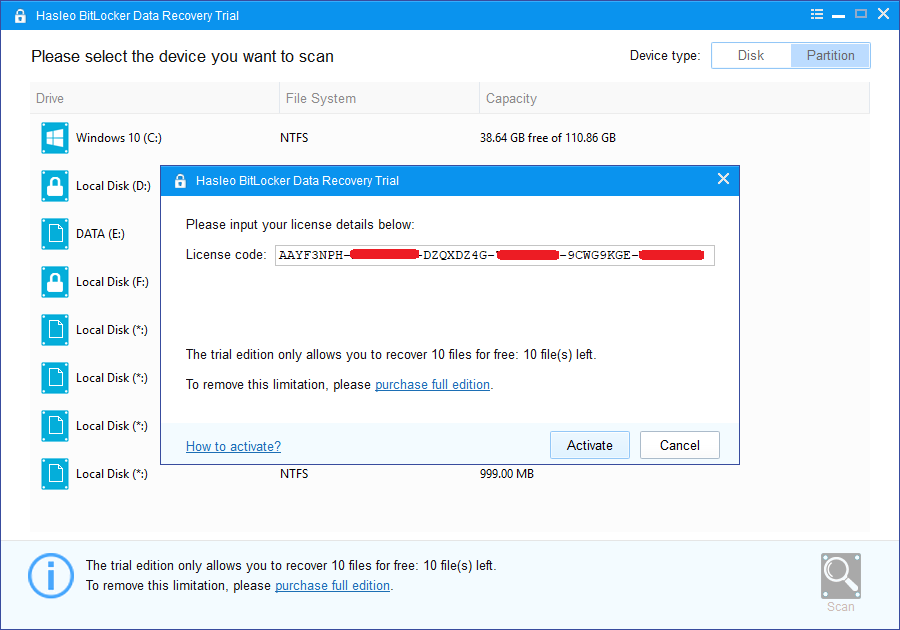This screenshot has height=630, width=900.
Task: Click the info icon in bottom notice
Action: [x=51, y=575]
